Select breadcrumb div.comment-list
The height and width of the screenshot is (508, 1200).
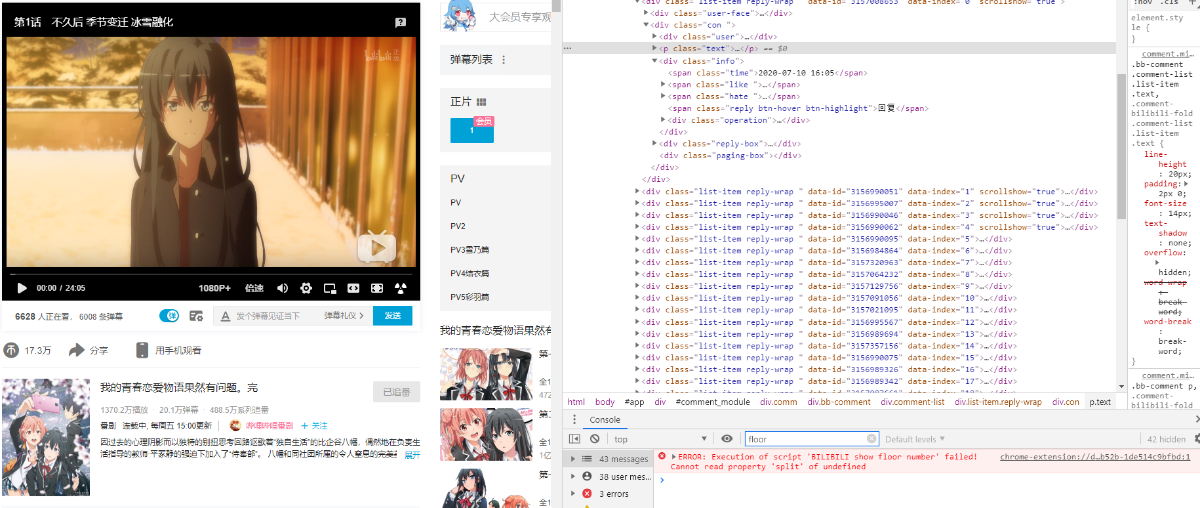pyautogui.click(x=912, y=402)
